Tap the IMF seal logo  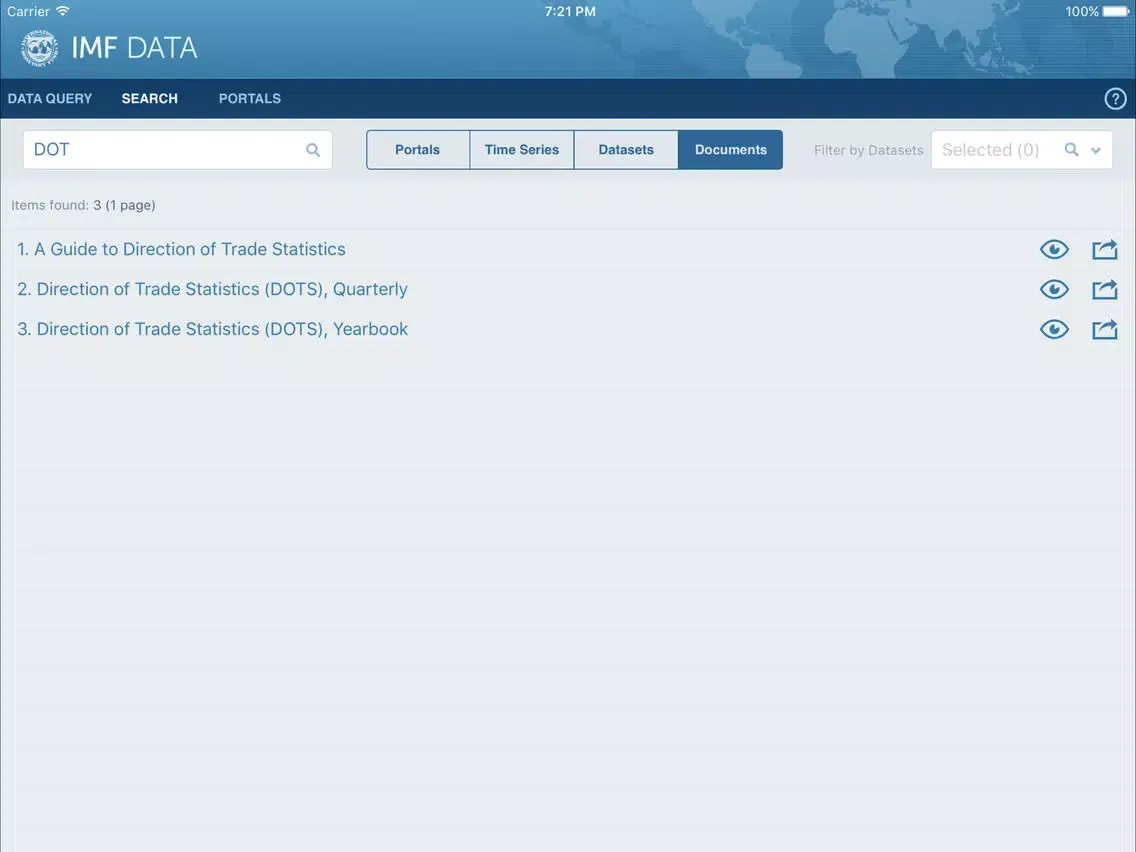pos(39,48)
